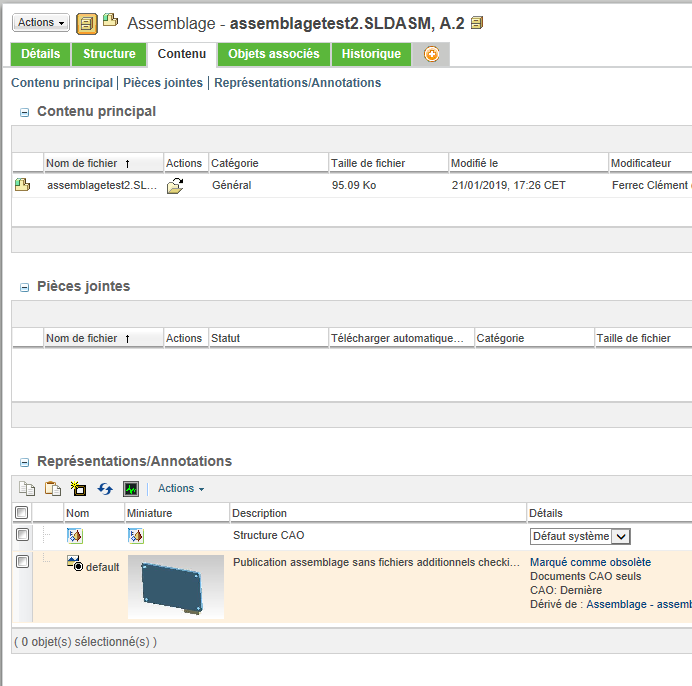Jump to Représentations/Annotations section link
Screen dimensions: 692x686
tap(297, 83)
